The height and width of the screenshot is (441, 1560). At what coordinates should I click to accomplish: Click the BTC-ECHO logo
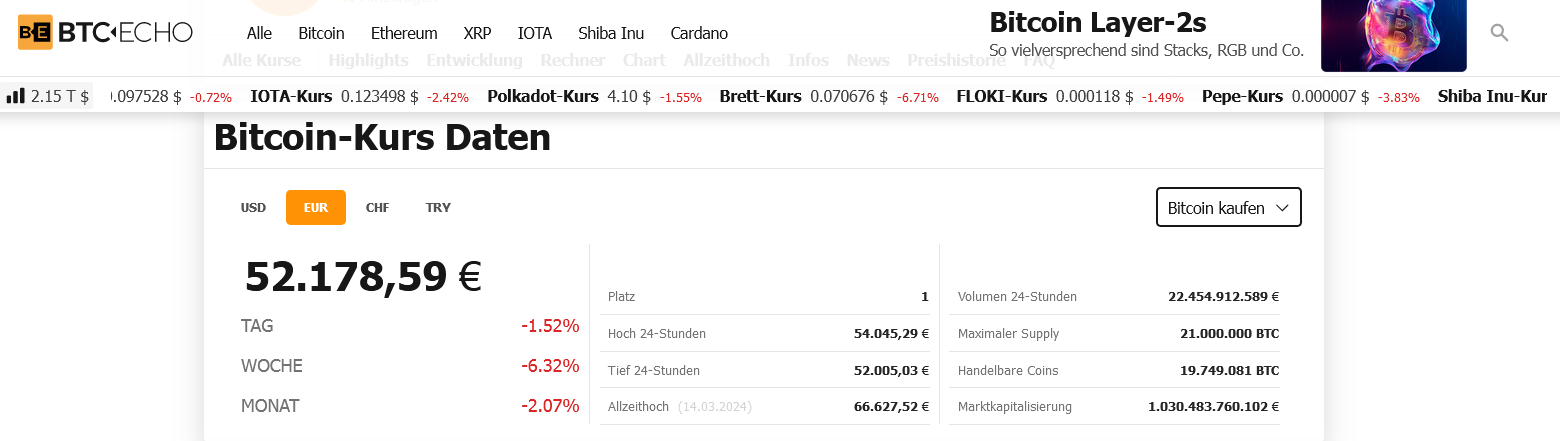[x=105, y=33]
